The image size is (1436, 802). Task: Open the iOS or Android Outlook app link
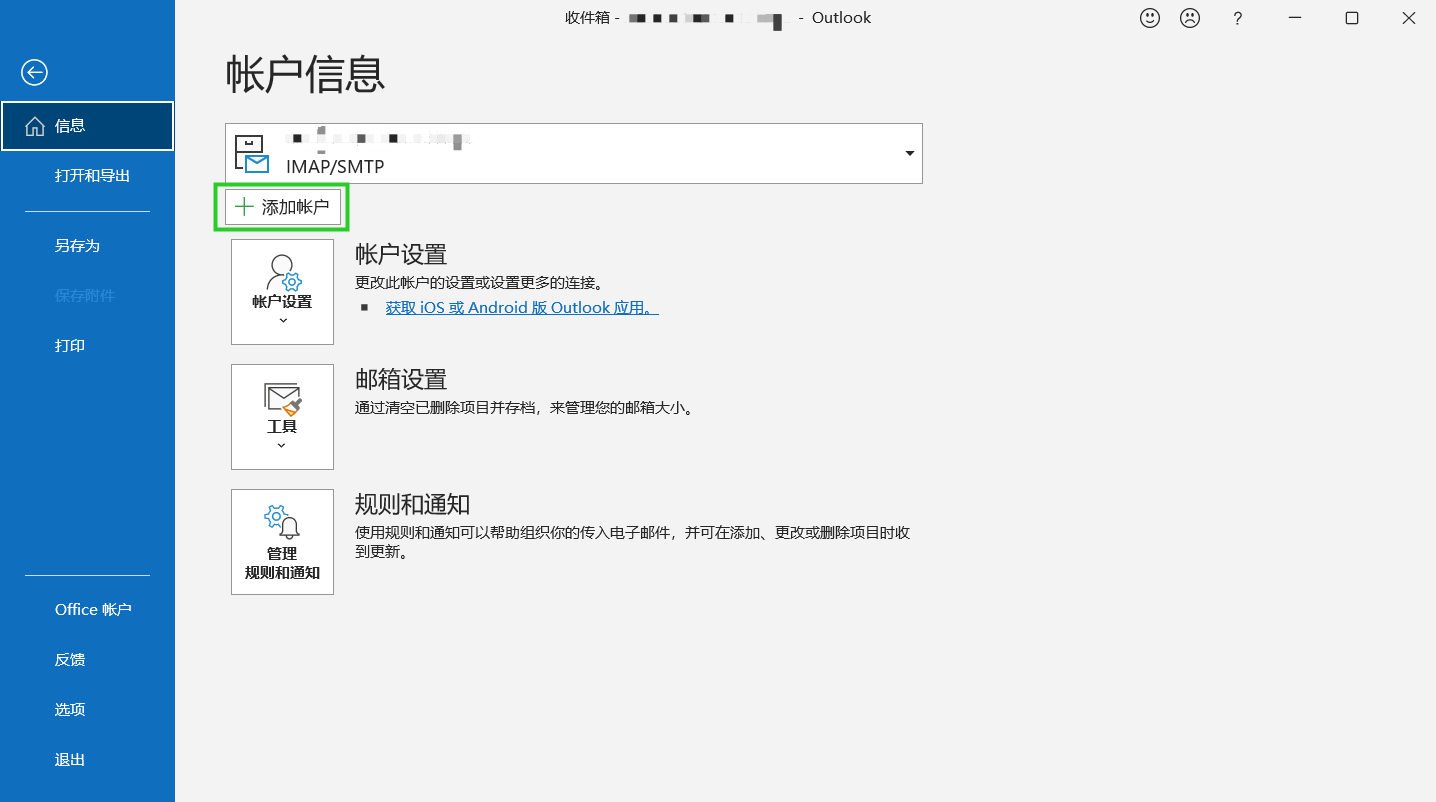click(522, 308)
